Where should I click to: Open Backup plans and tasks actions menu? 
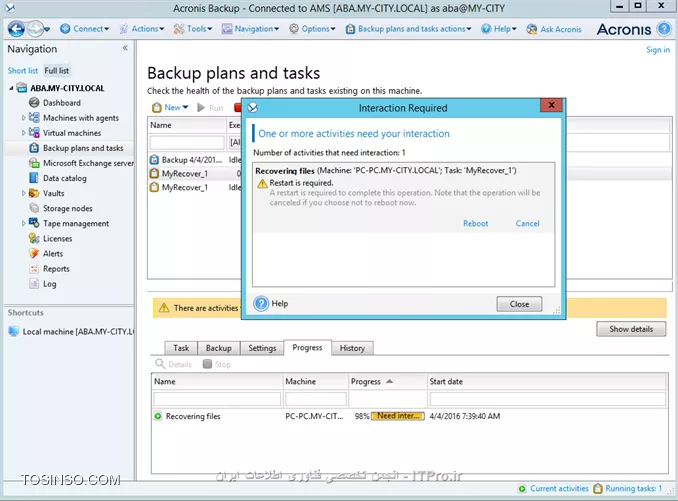(409, 29)
